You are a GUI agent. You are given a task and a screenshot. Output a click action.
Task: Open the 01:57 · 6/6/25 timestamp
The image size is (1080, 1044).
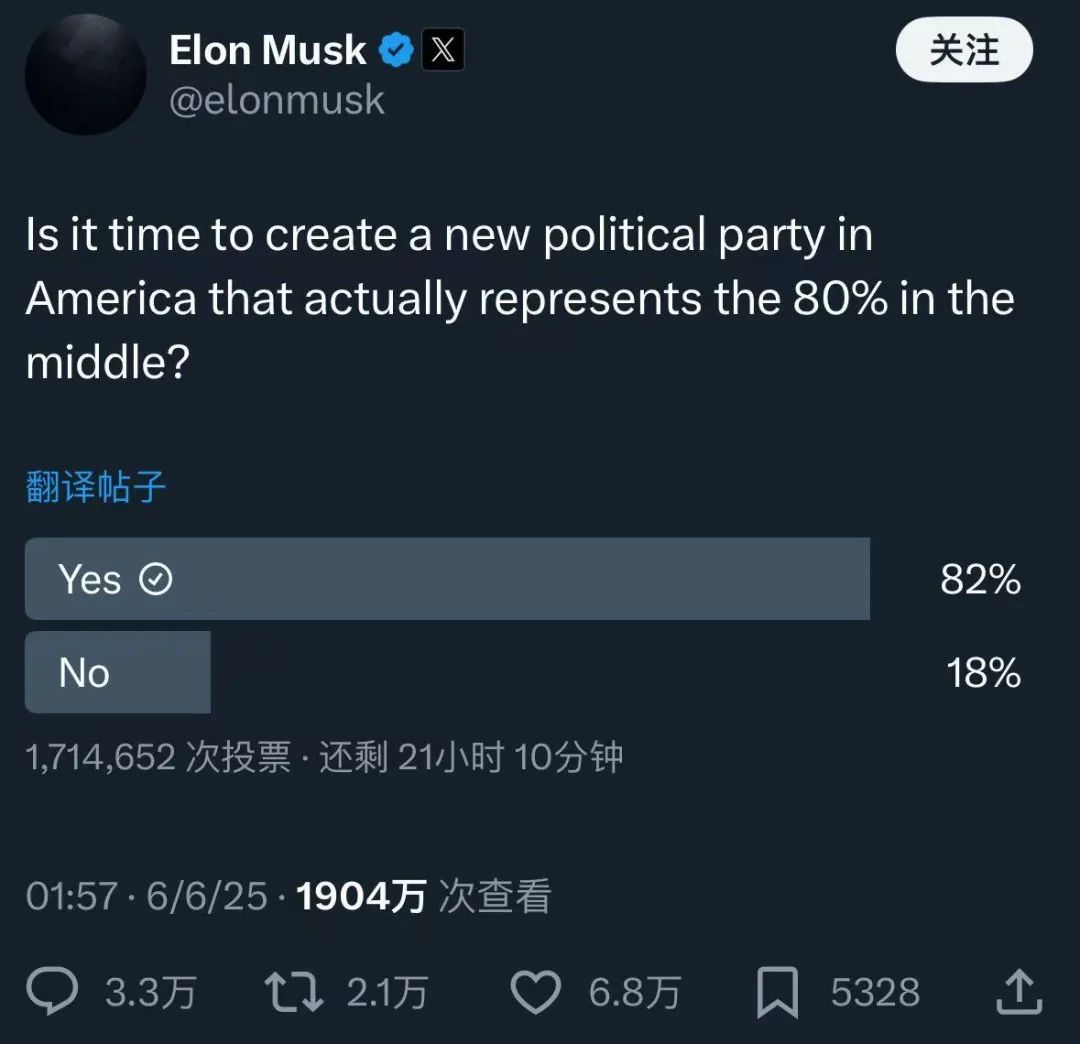146,896
